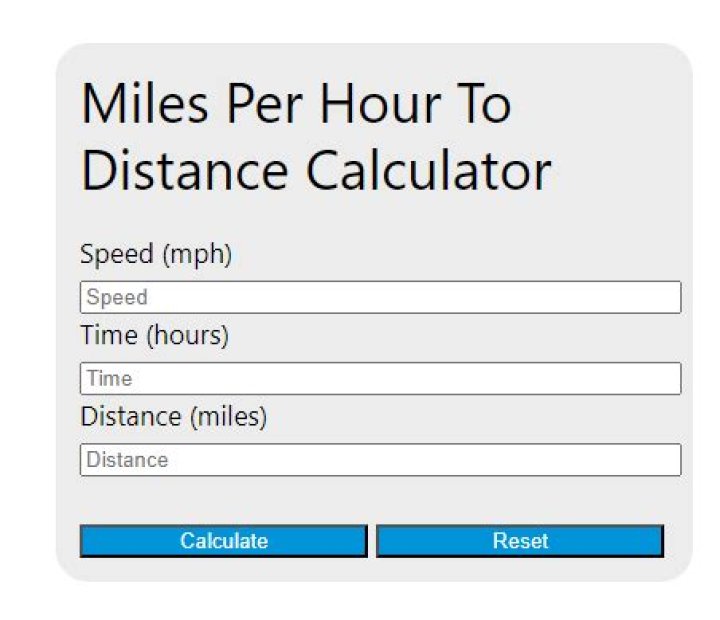Click the "Distance (miles)" label

173,417
